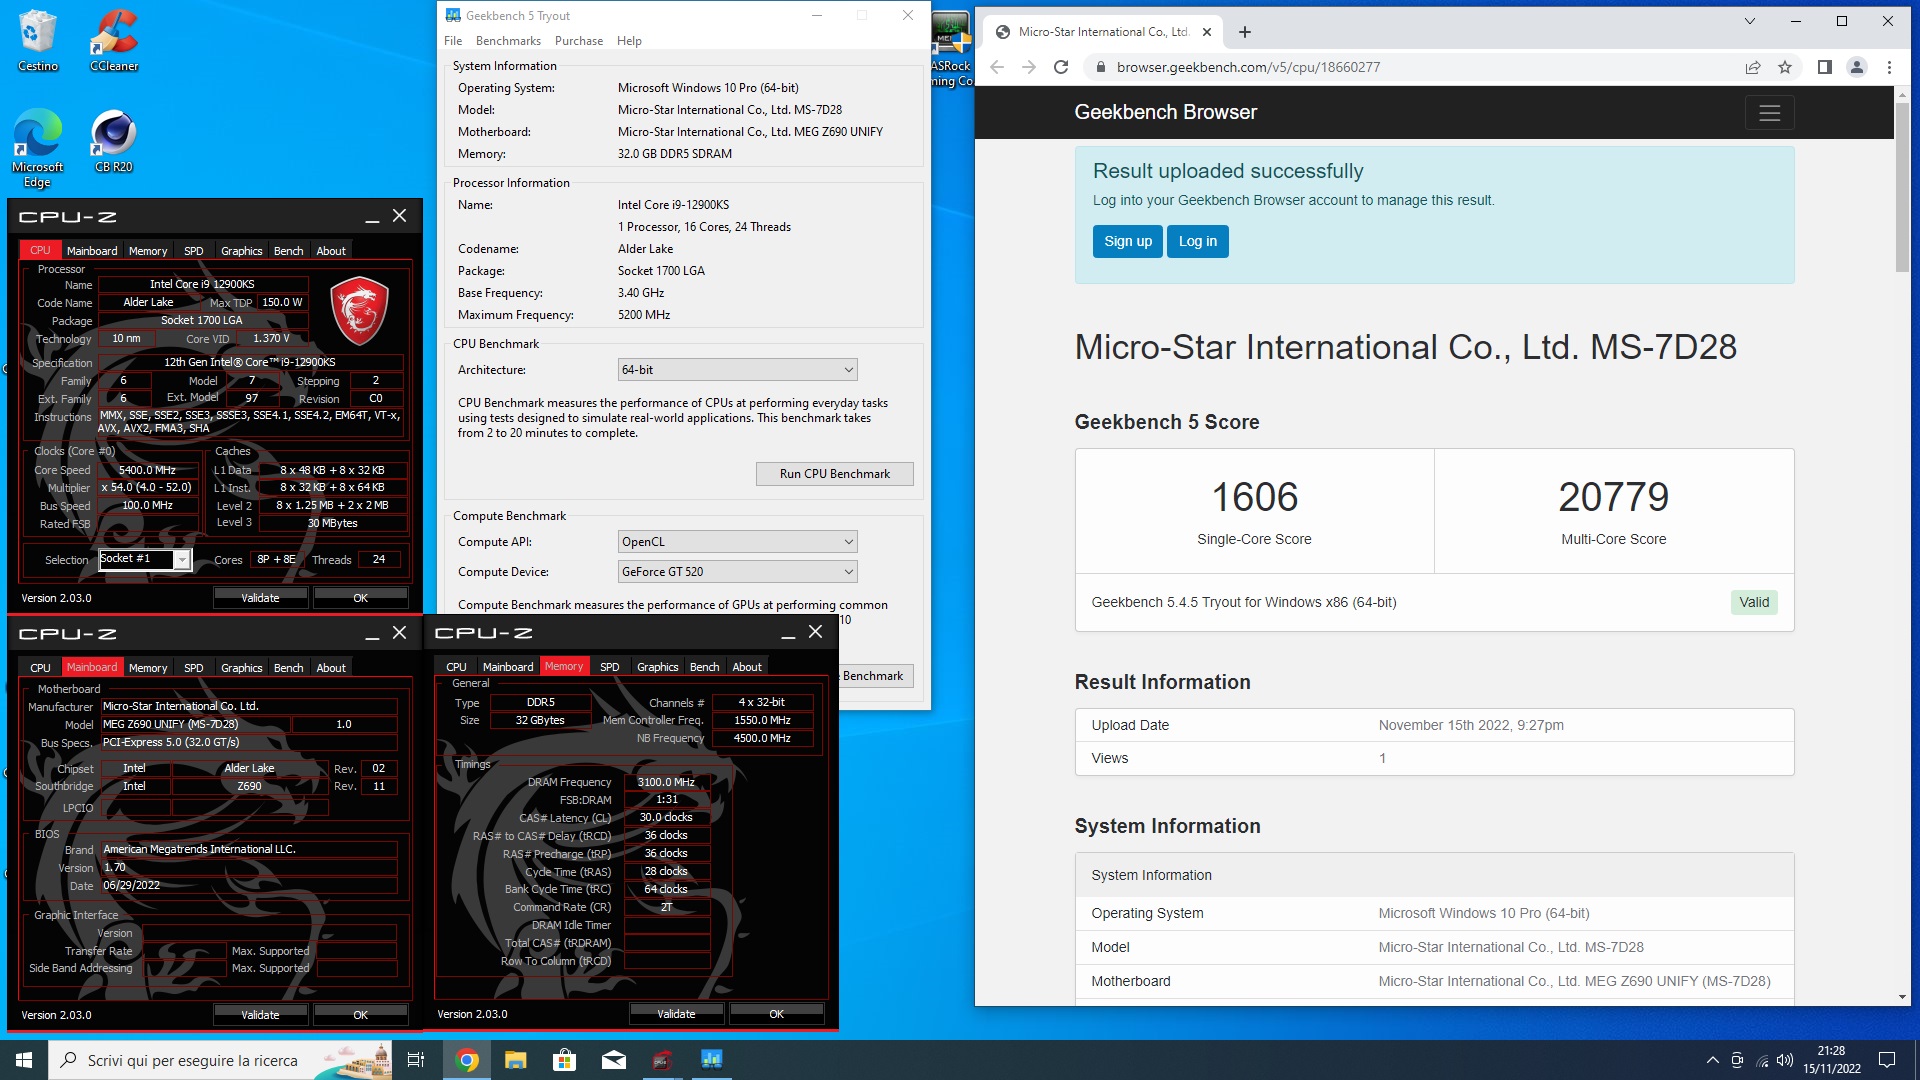Screen dimensions: 1920x1080
Task: Click the browser address bar URL
Action: point(1248,67)
